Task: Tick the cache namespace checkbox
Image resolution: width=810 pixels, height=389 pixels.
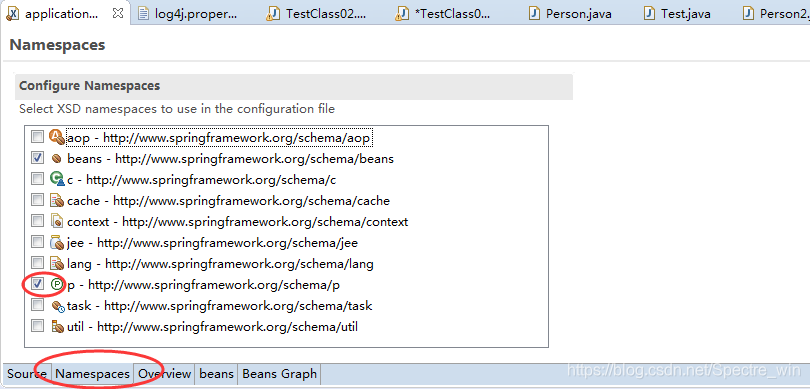Action: (37, 200)
